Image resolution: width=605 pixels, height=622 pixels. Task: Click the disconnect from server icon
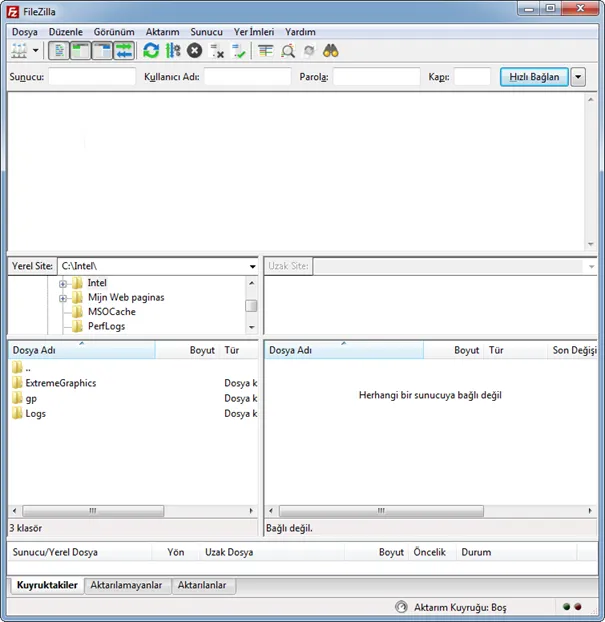click(217, 51)
